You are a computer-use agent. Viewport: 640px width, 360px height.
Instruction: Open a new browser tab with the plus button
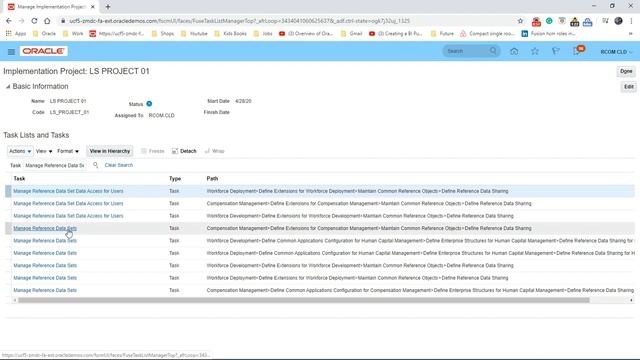pyautogui.click(x=108, y=7)
